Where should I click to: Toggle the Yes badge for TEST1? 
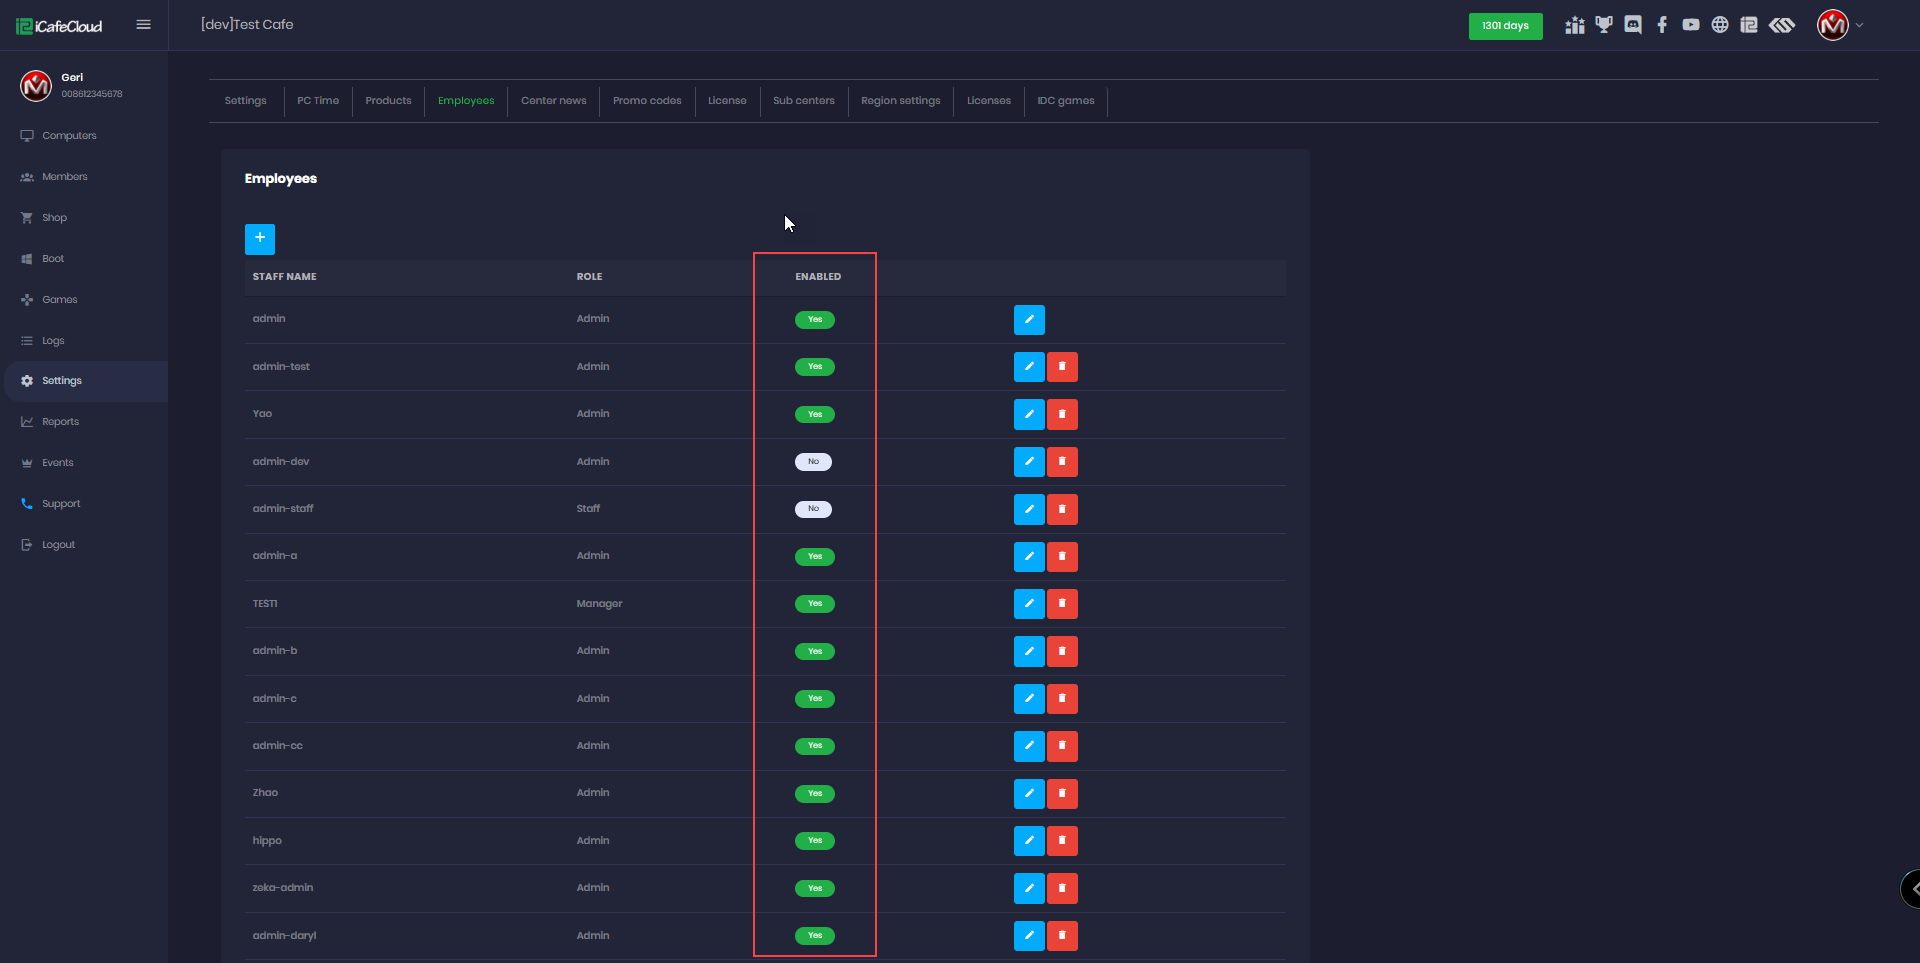(815, 604)
